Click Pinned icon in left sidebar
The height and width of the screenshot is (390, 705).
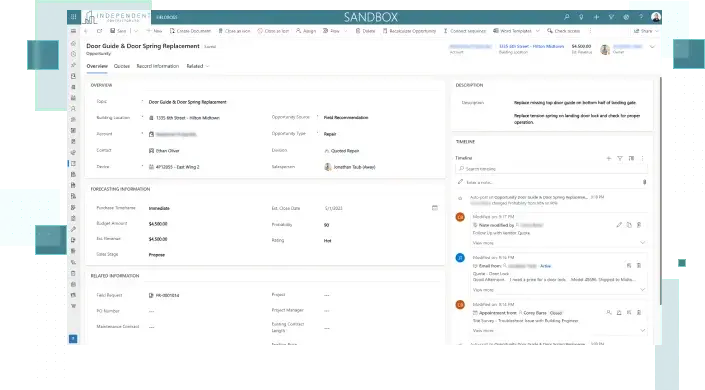pyautogui.click(x=73, y=65)
